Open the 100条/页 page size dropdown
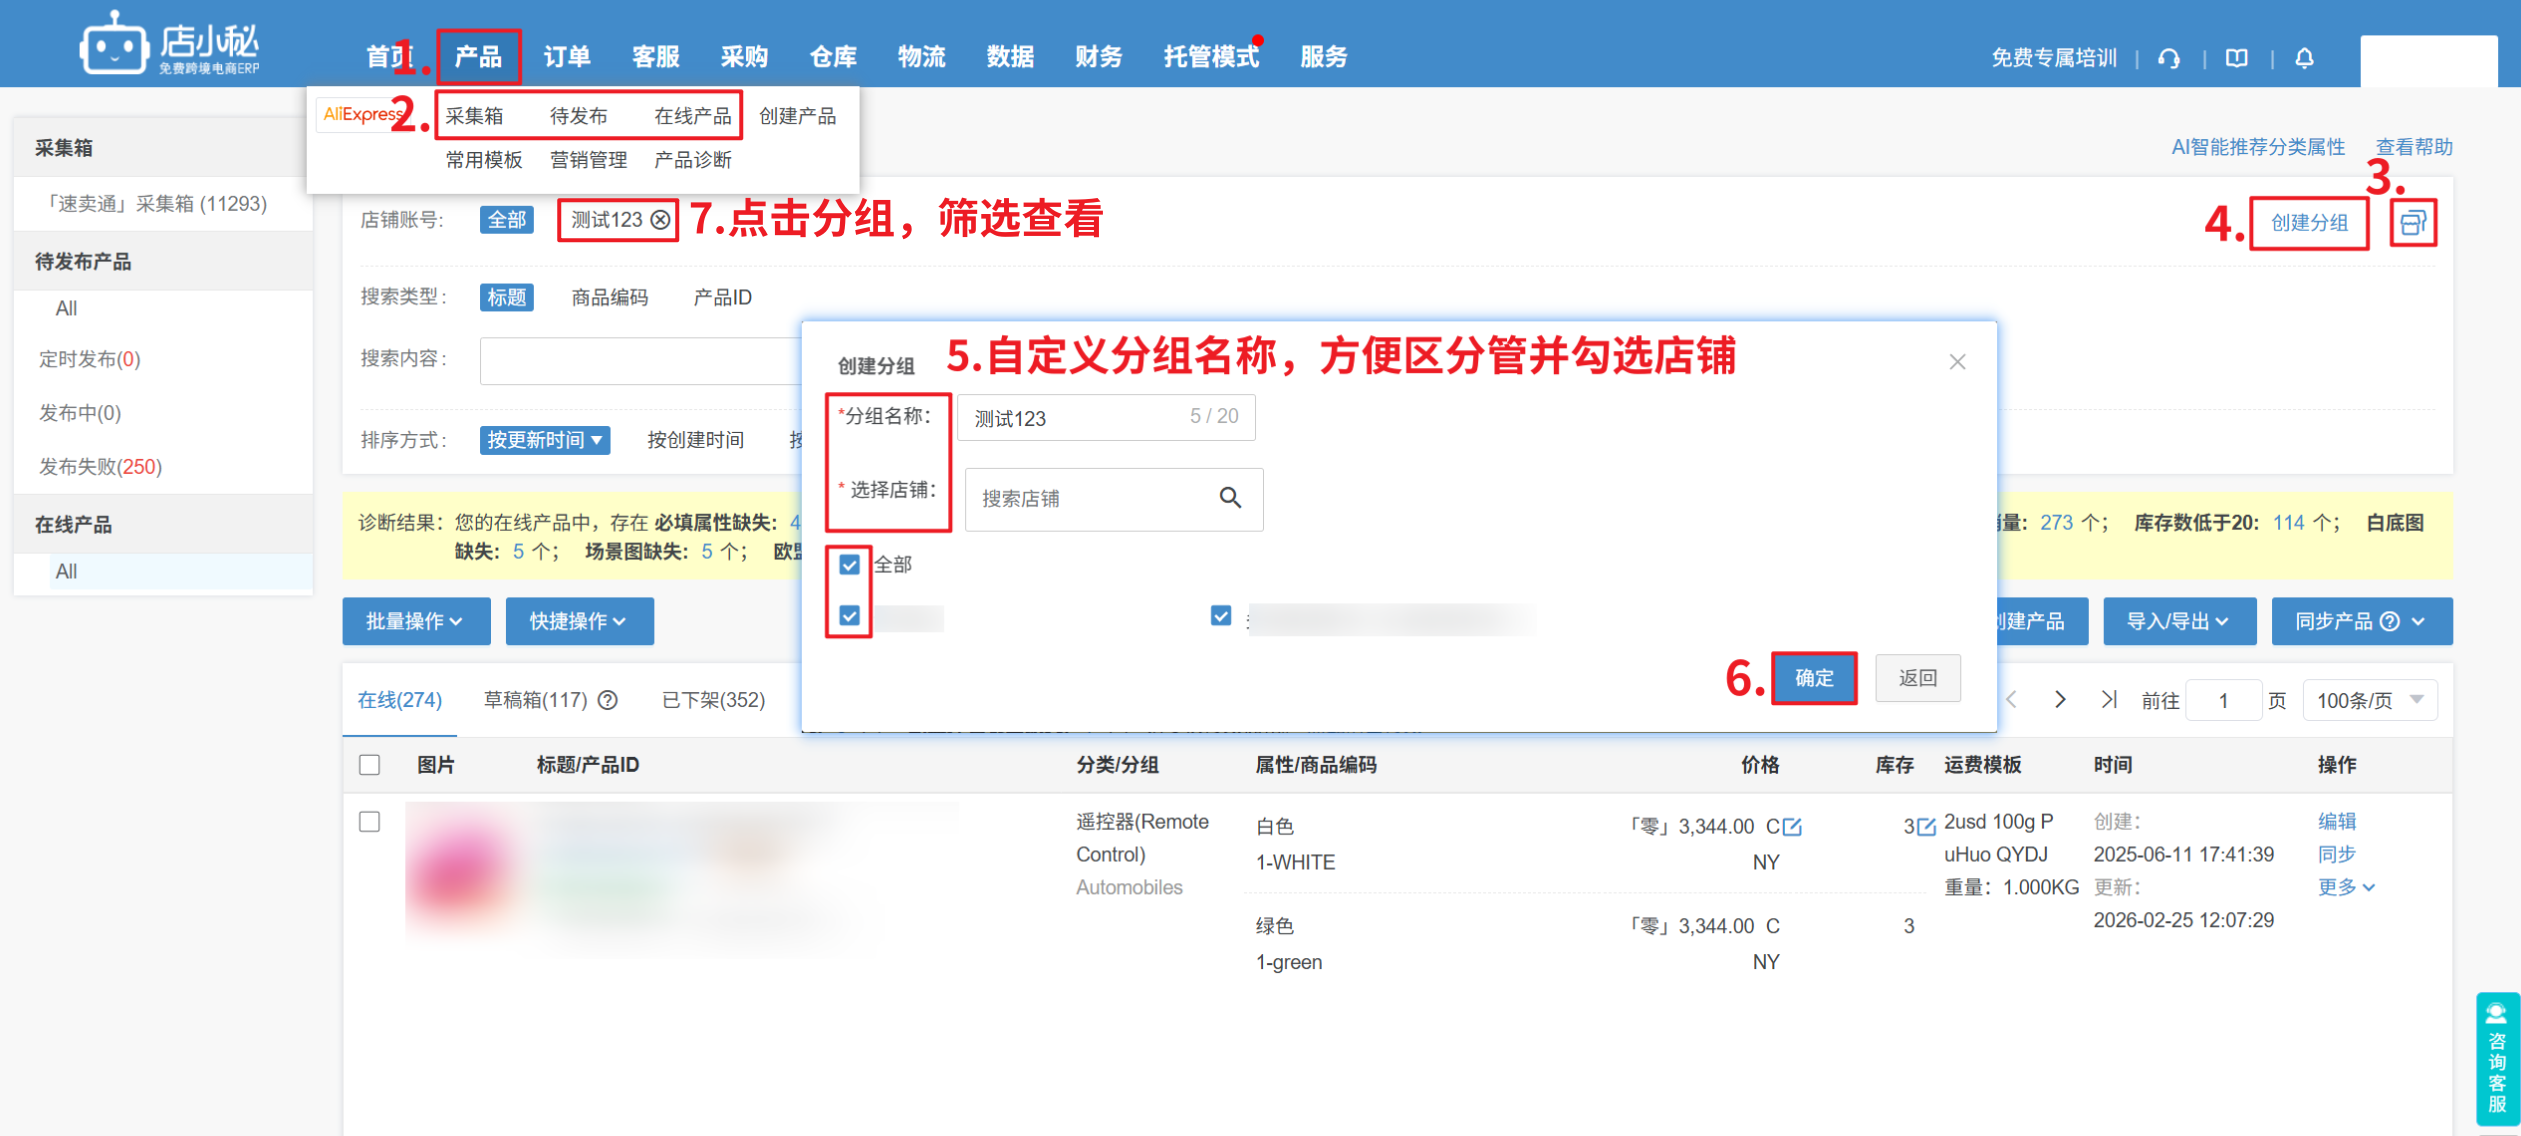The width and height of the screenshot is (2521, 1136). (2369, 700)
